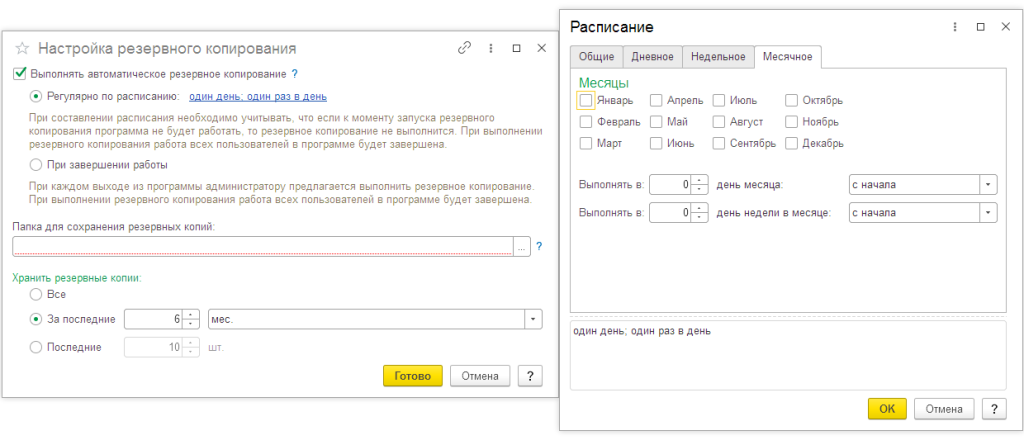The image size is (1024, 440).
Task: Switch to the Недельное tab
Action: click(x=717, y=57)
